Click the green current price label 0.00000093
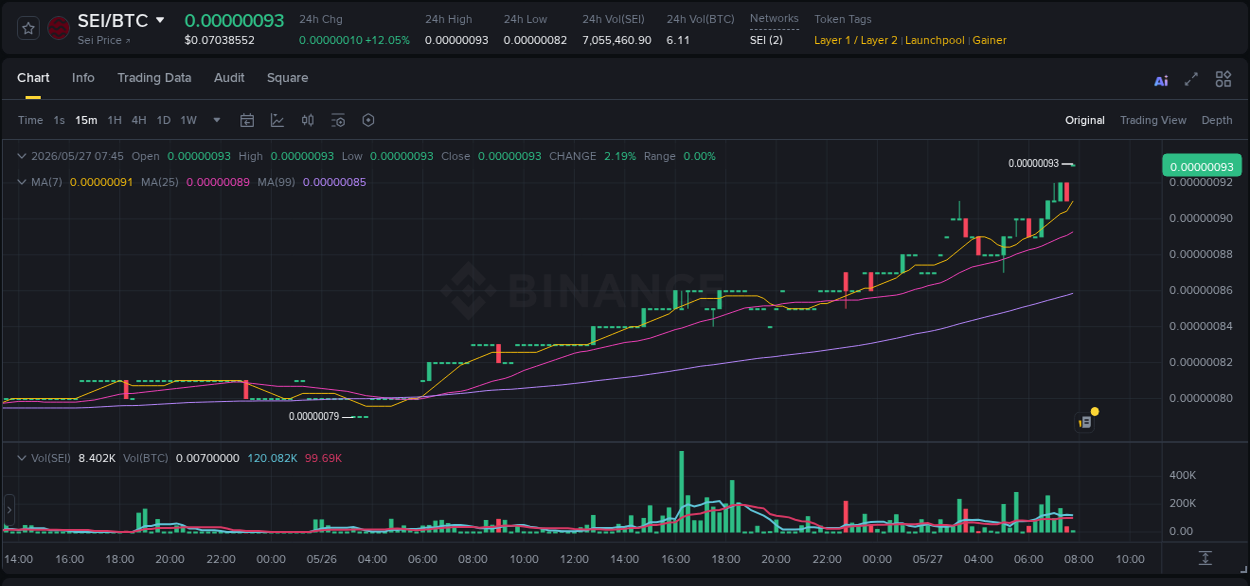 [x=1201, y=167]
